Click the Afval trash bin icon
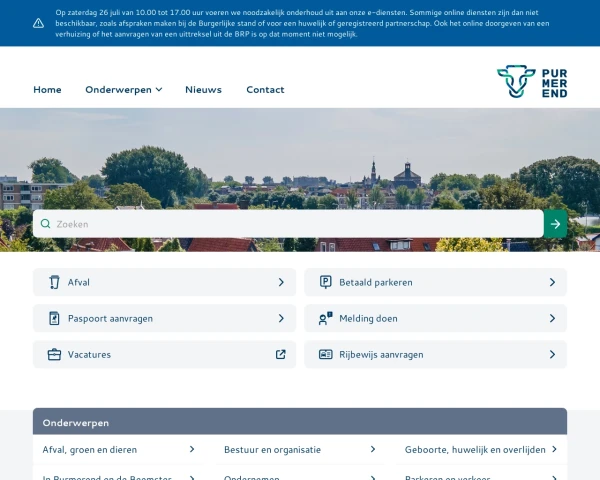The width and height of the screenshot is (600, 480). pyautogui.click(x=54, y=282)
